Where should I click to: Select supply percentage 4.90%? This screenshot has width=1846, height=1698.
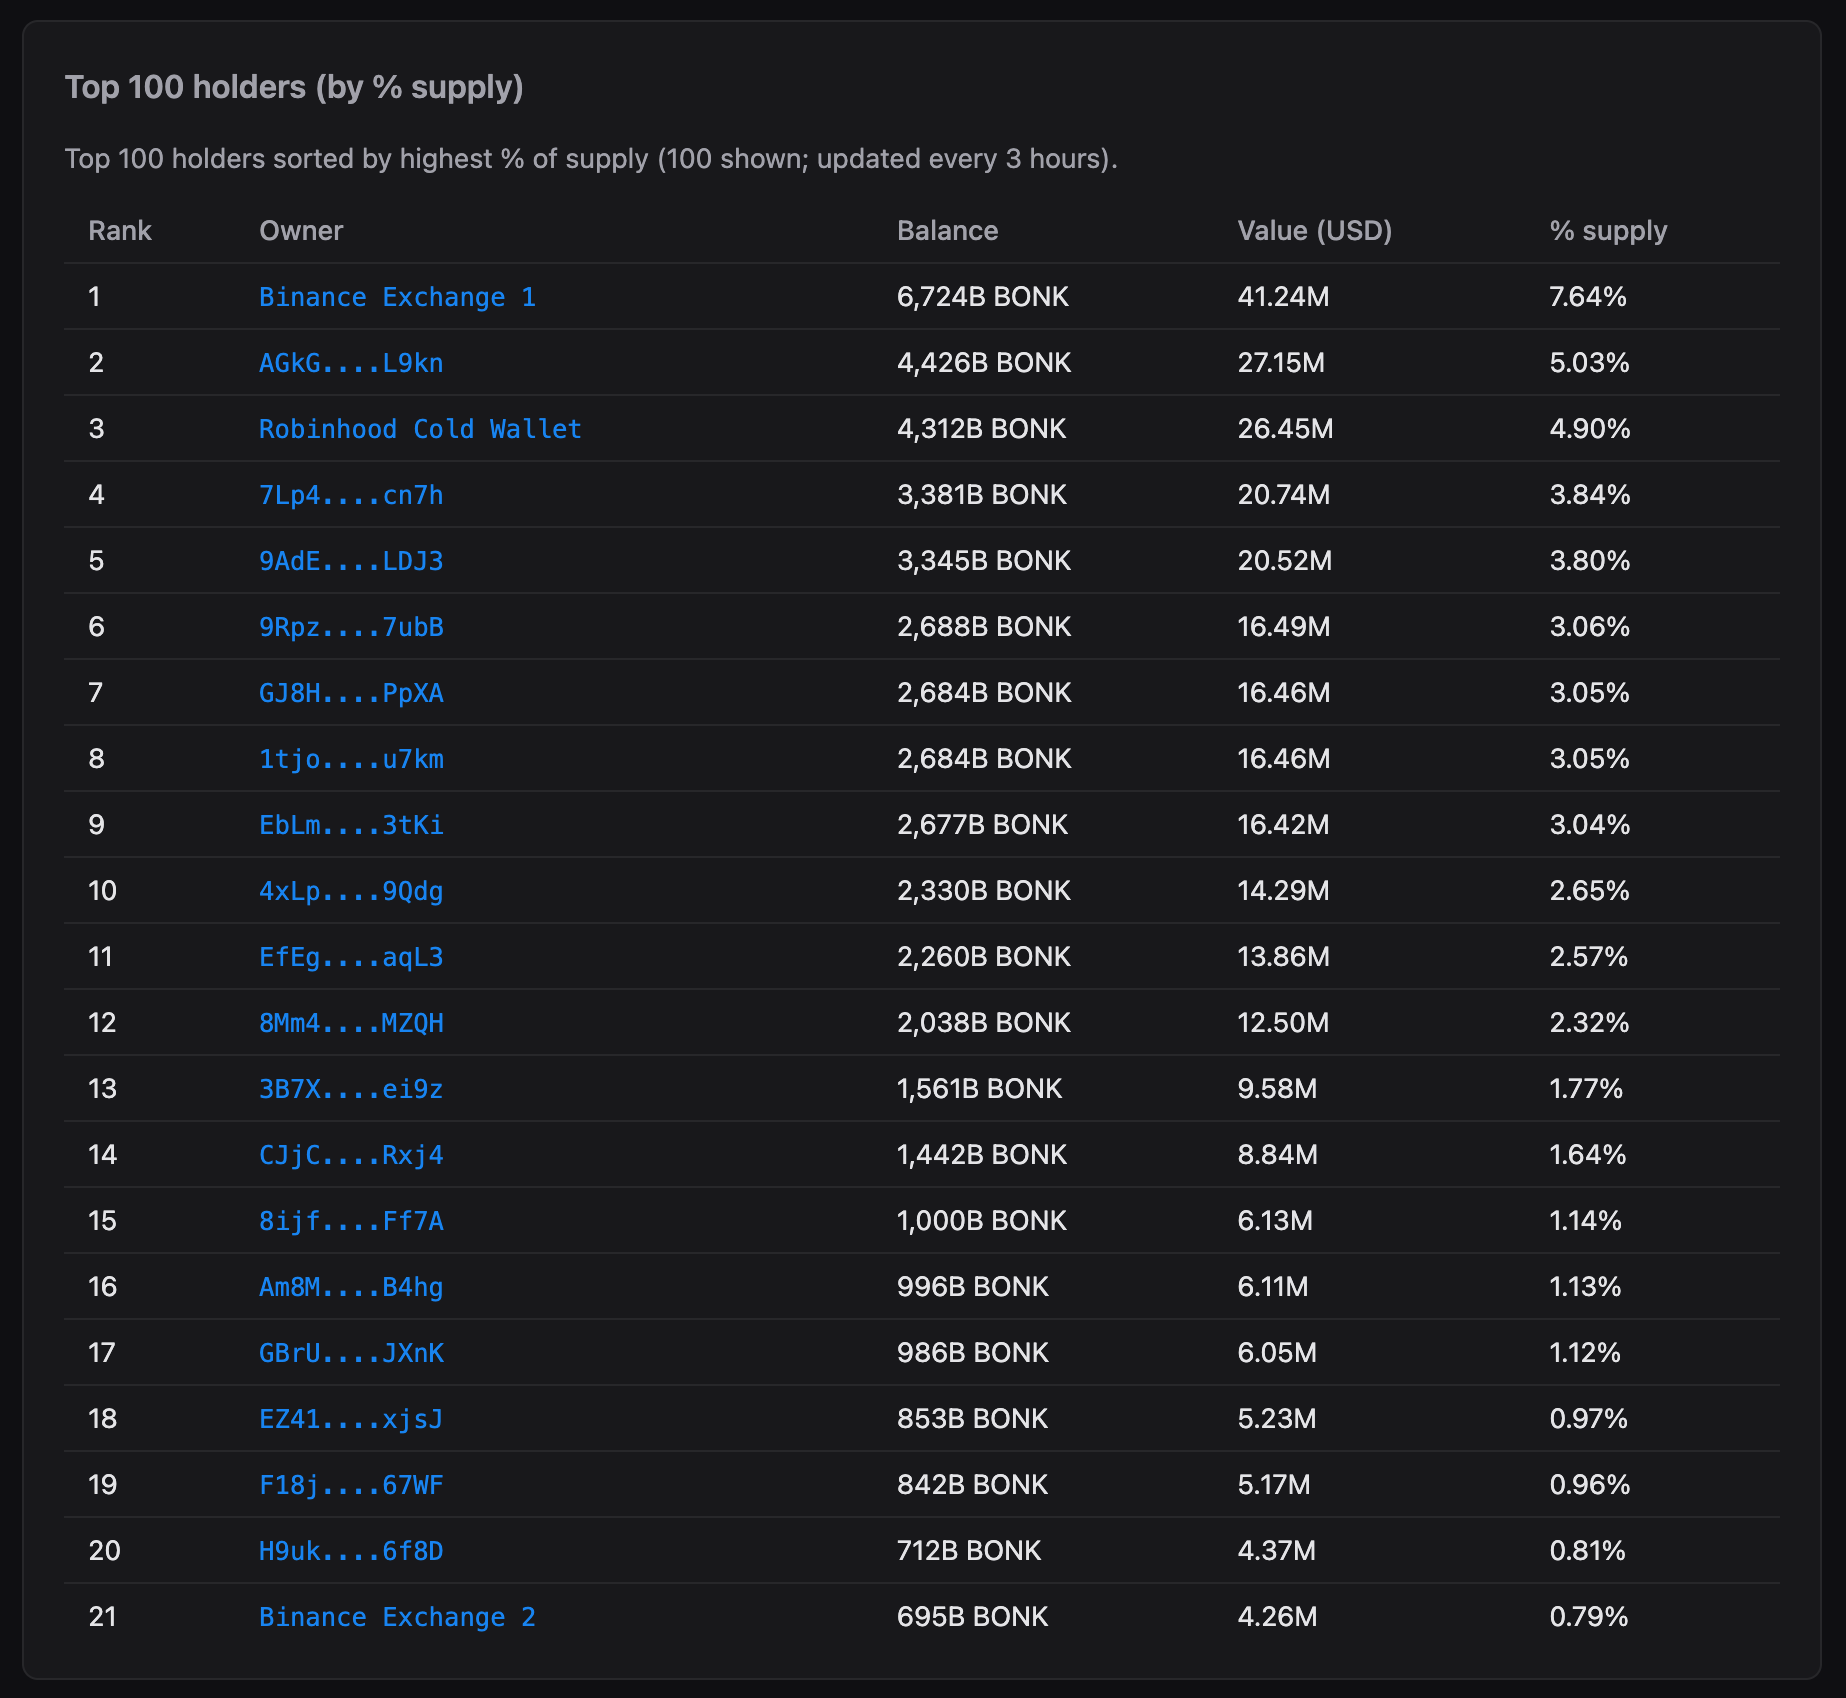[1590, 429]
